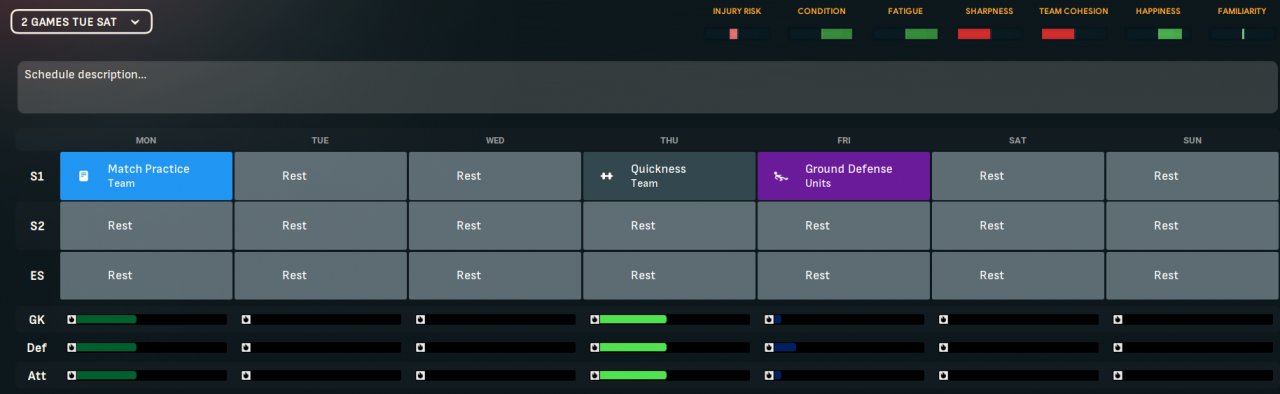Select the ES Rest slot on Tuesday
The image size is (1280, 394).
[x=320, y=275]
